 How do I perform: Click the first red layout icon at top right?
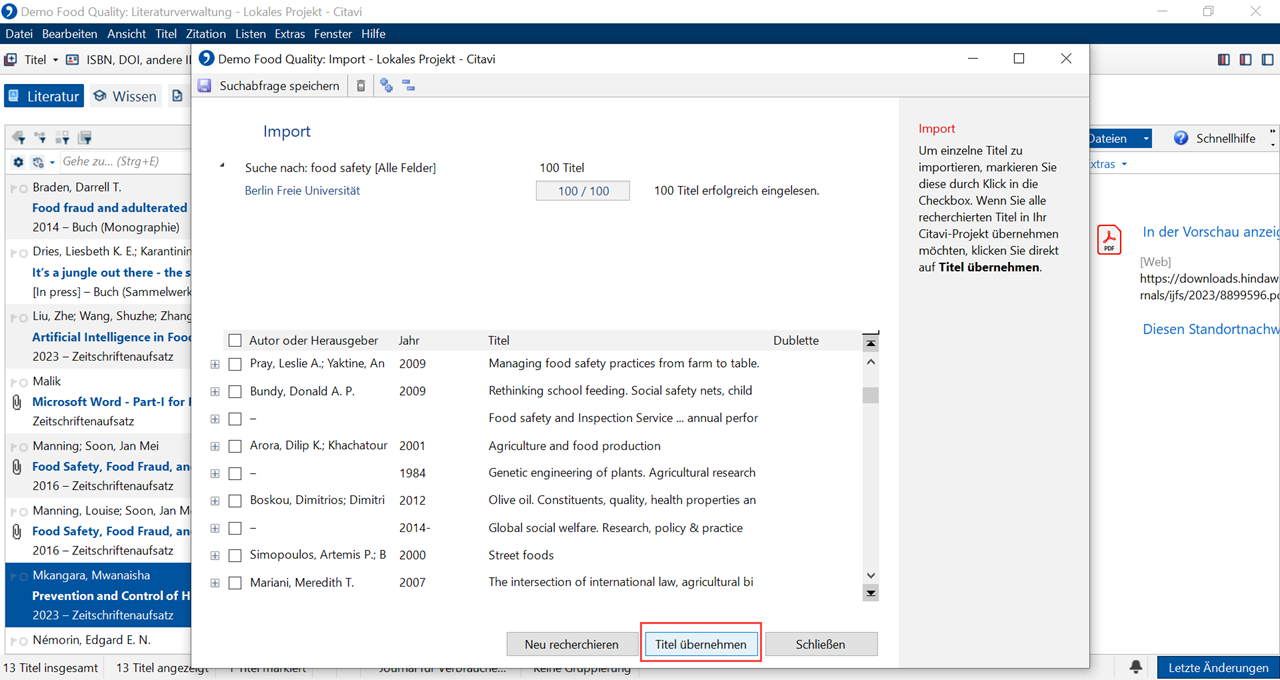tap(1223, 60)
